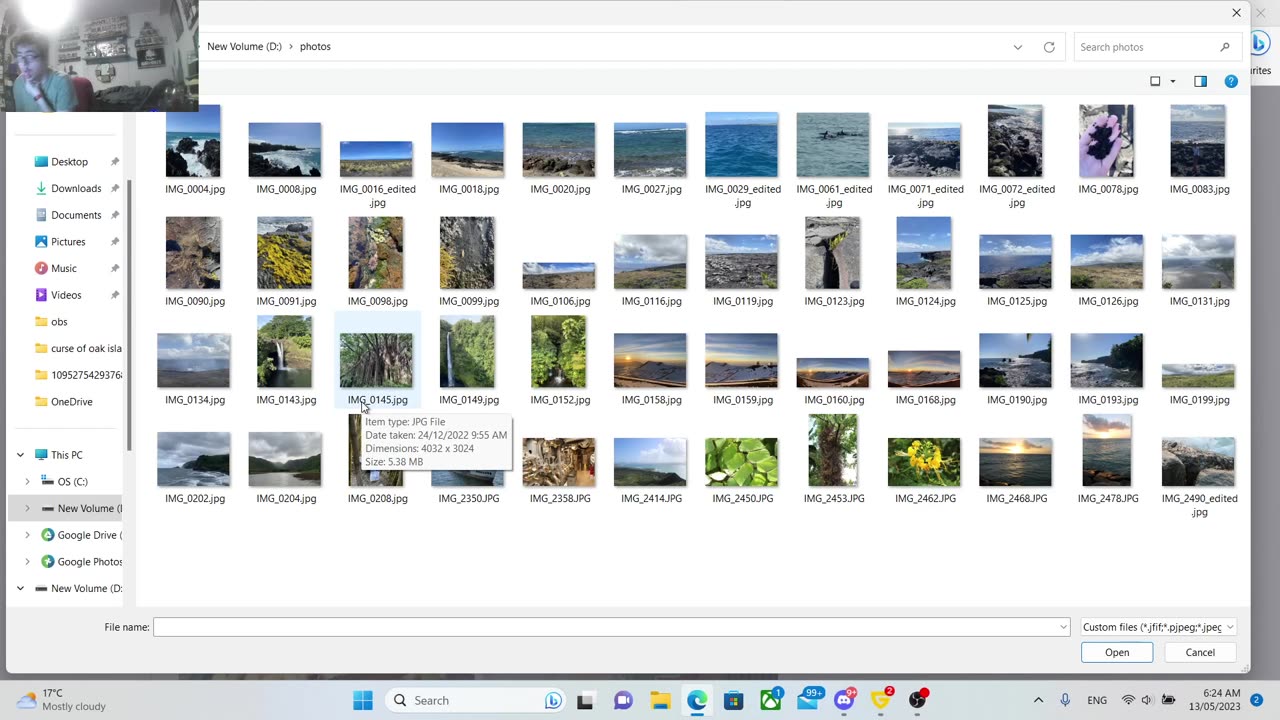This screenshot has width=1280, height=720.
Task: Open Xbox app on taskbar
Action: [771, 700]
